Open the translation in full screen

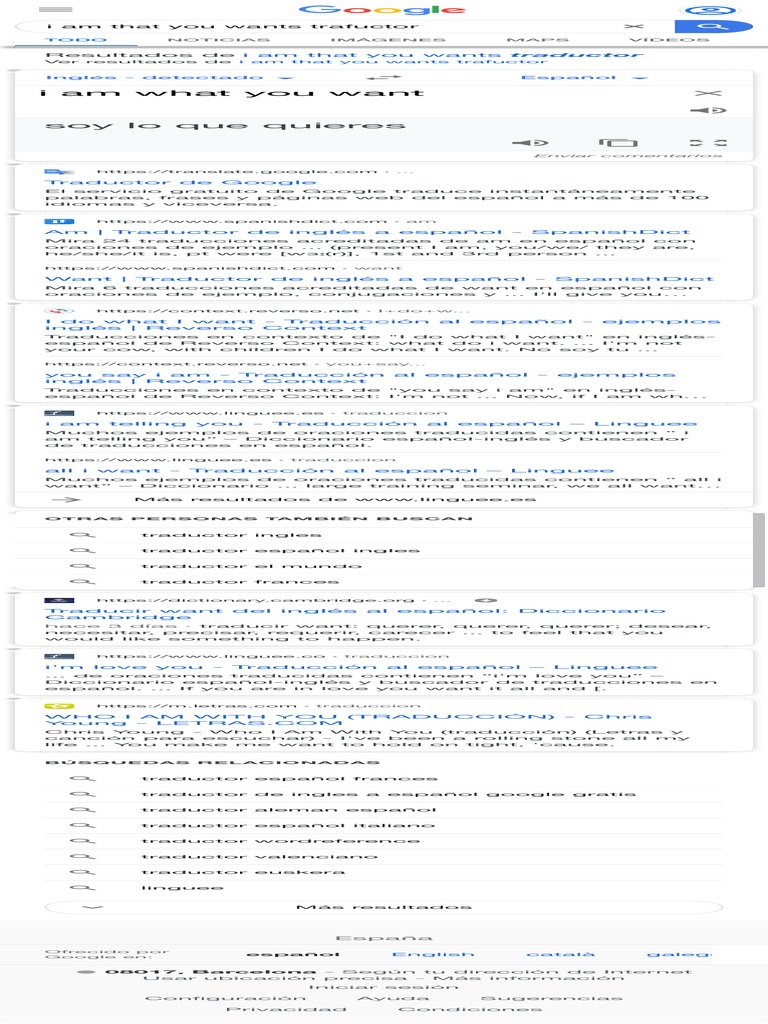point(709,142)
